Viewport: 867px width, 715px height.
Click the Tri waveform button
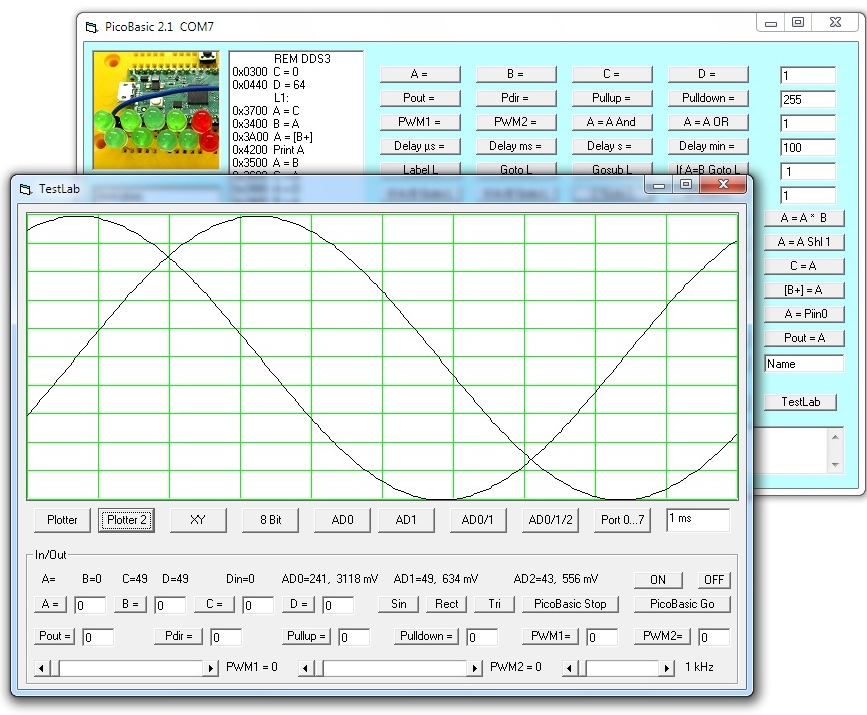pos(494,604)
